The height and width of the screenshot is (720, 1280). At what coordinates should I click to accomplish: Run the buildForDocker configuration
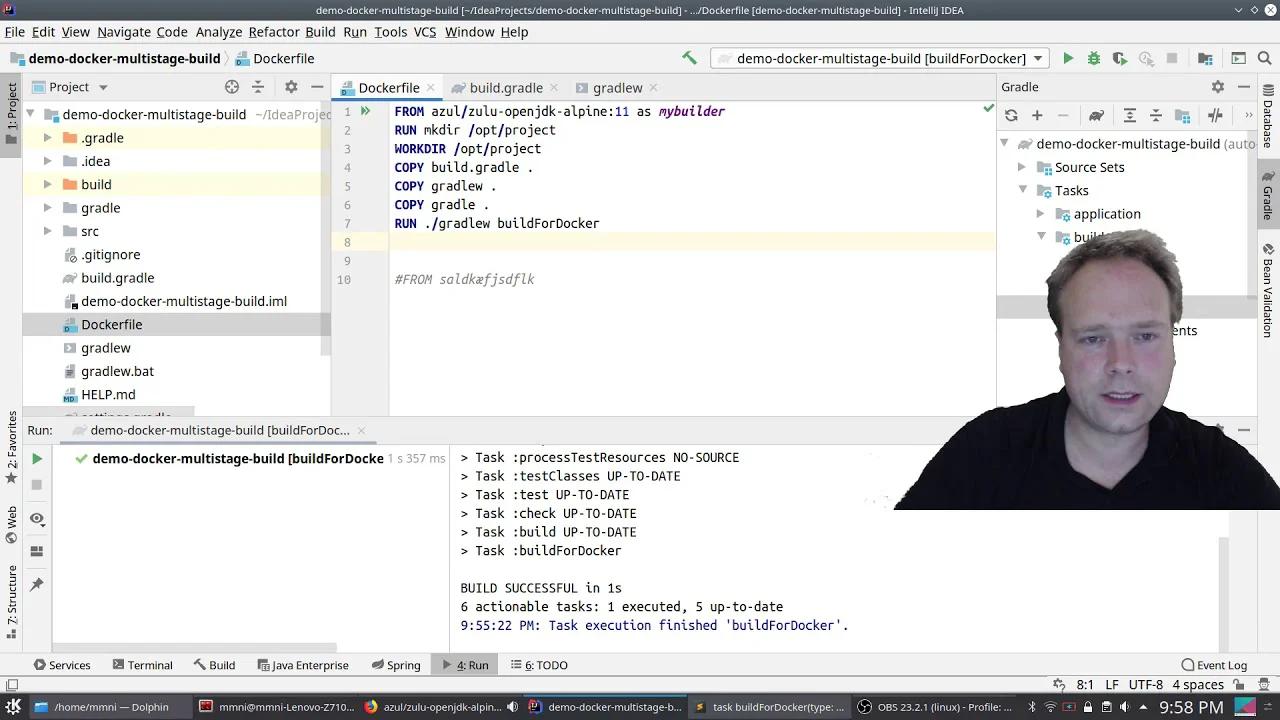[1068, 58]
